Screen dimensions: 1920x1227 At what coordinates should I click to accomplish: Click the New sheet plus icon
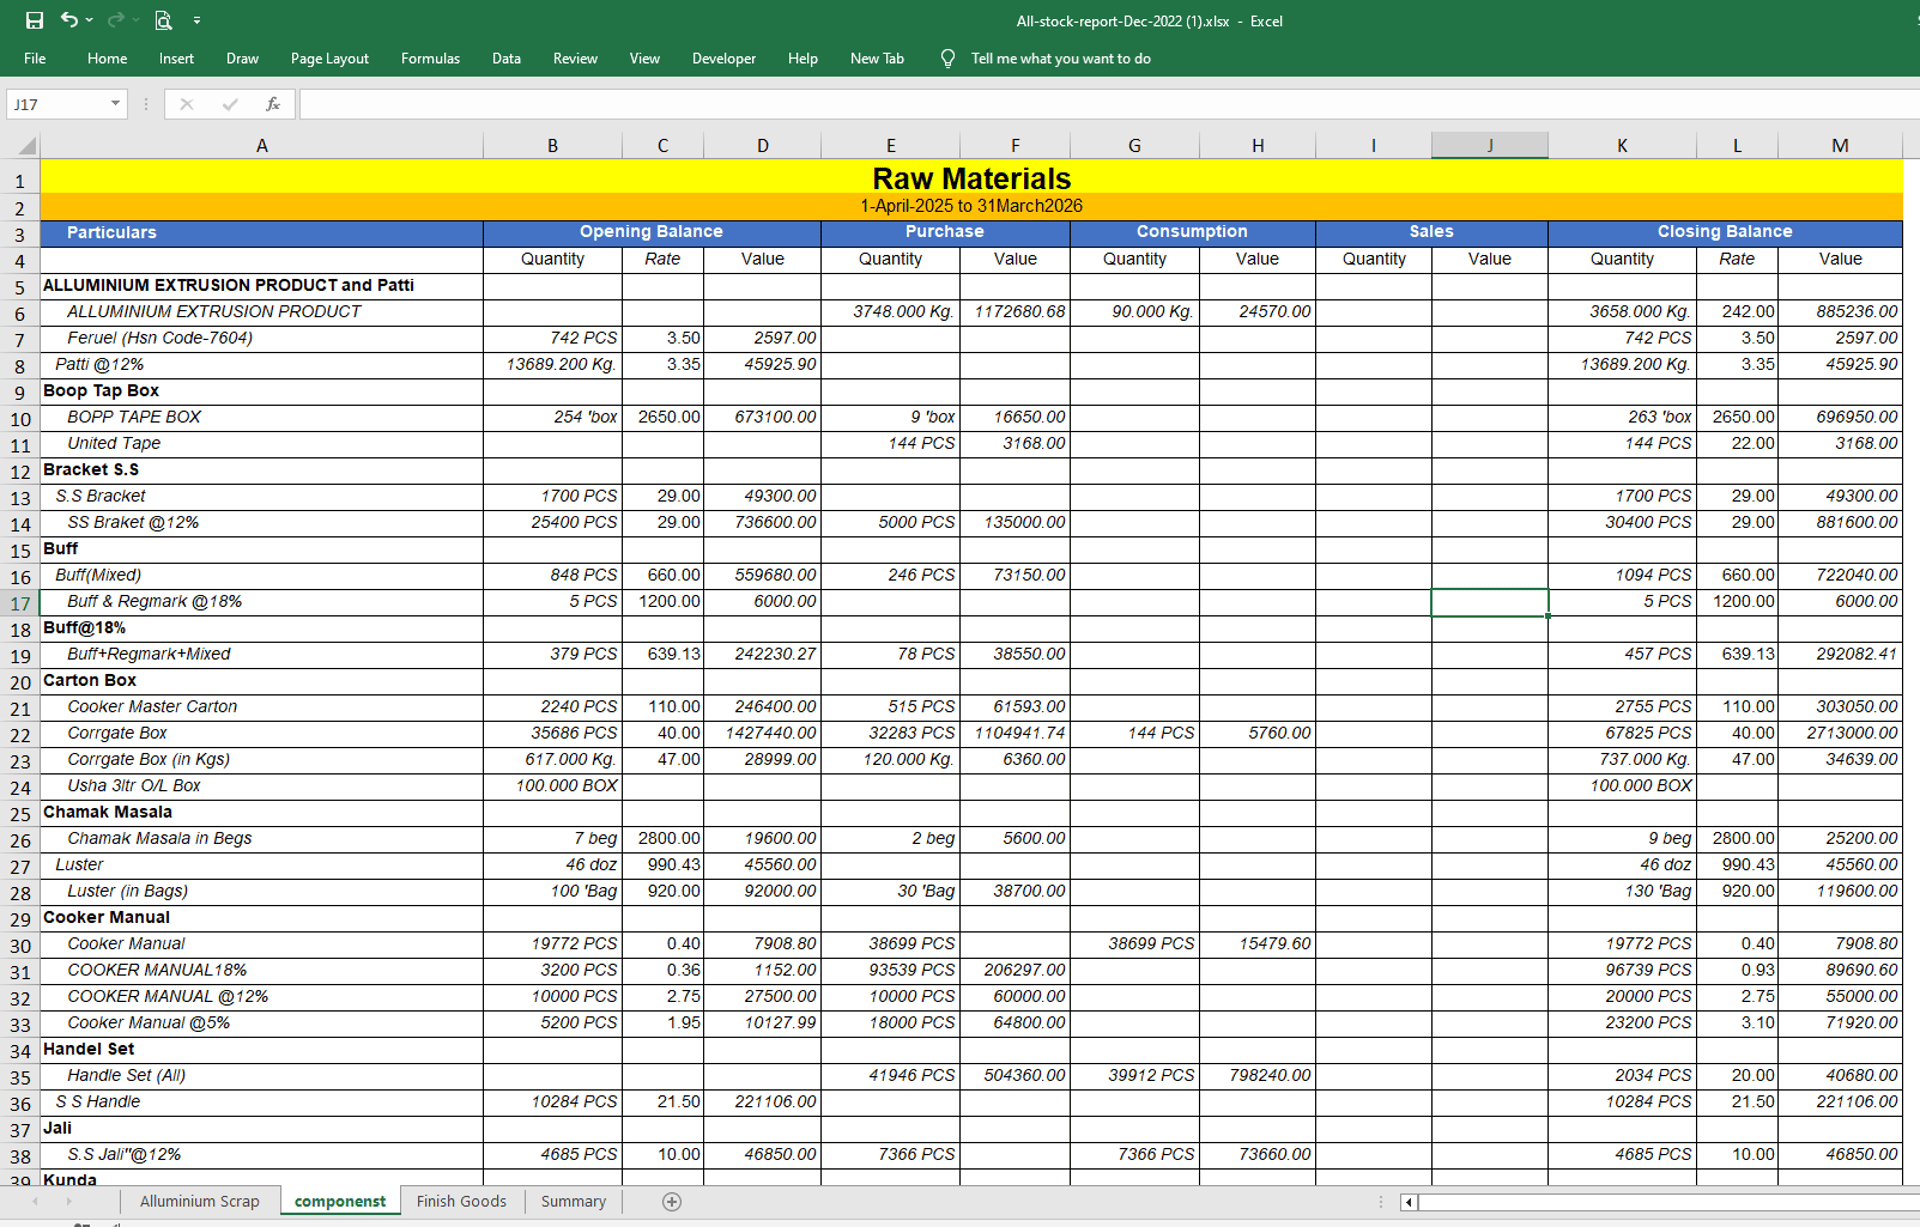coord(672,1201)
